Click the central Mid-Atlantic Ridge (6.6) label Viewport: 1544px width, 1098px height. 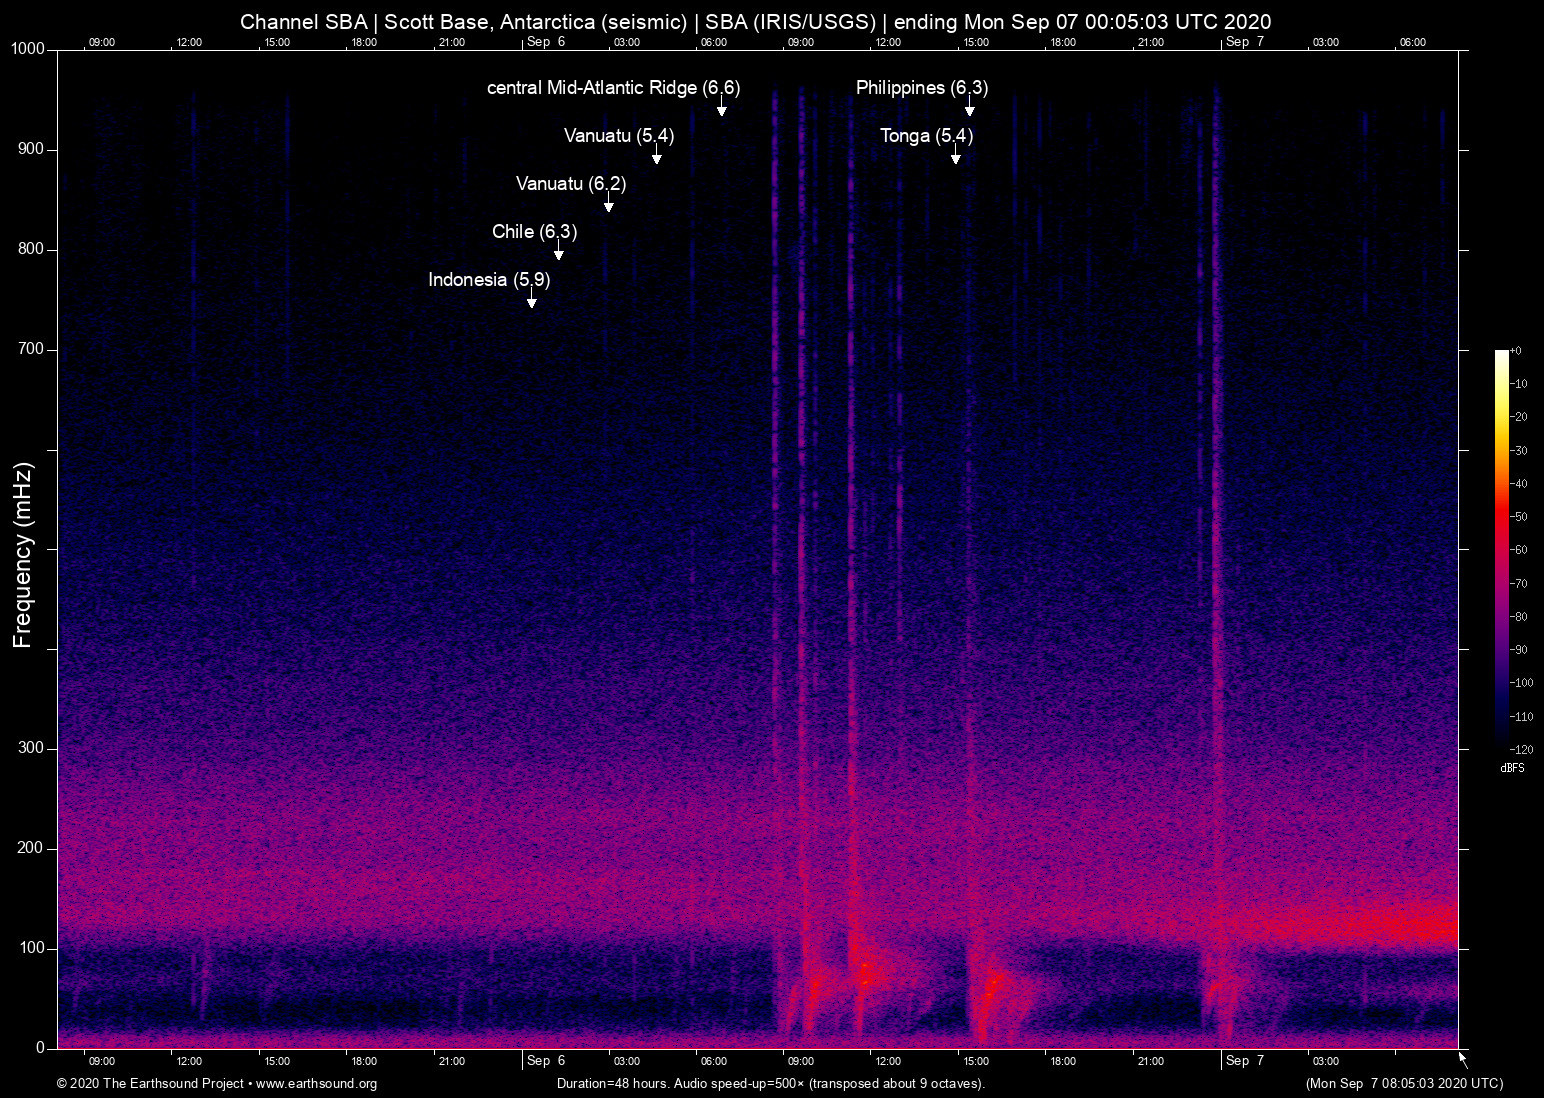[613, 88]
